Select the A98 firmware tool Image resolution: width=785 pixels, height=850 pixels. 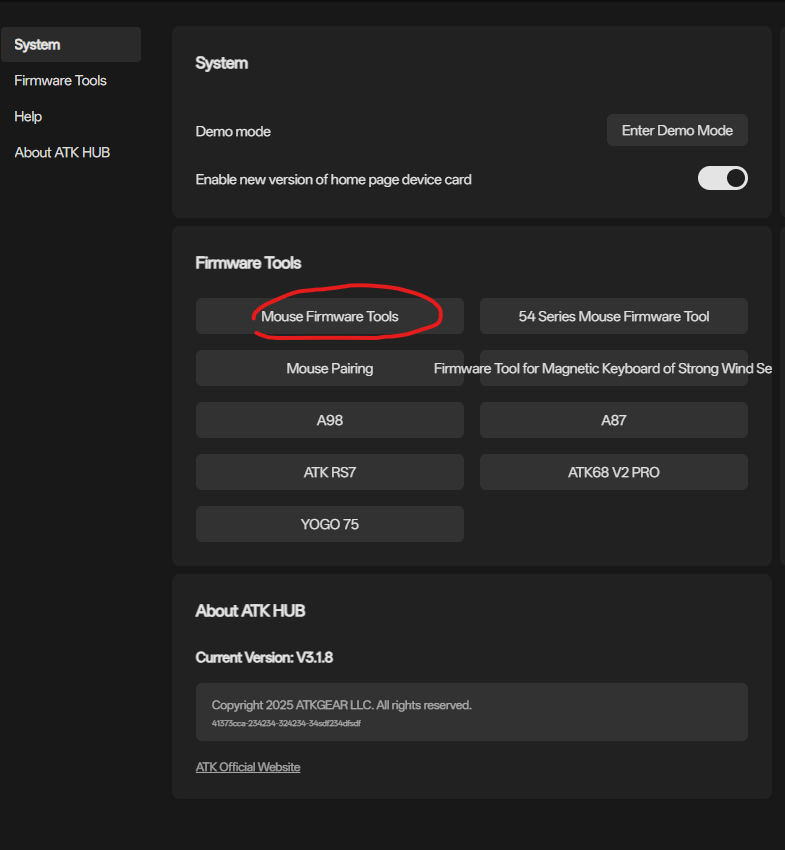point(330,420)
